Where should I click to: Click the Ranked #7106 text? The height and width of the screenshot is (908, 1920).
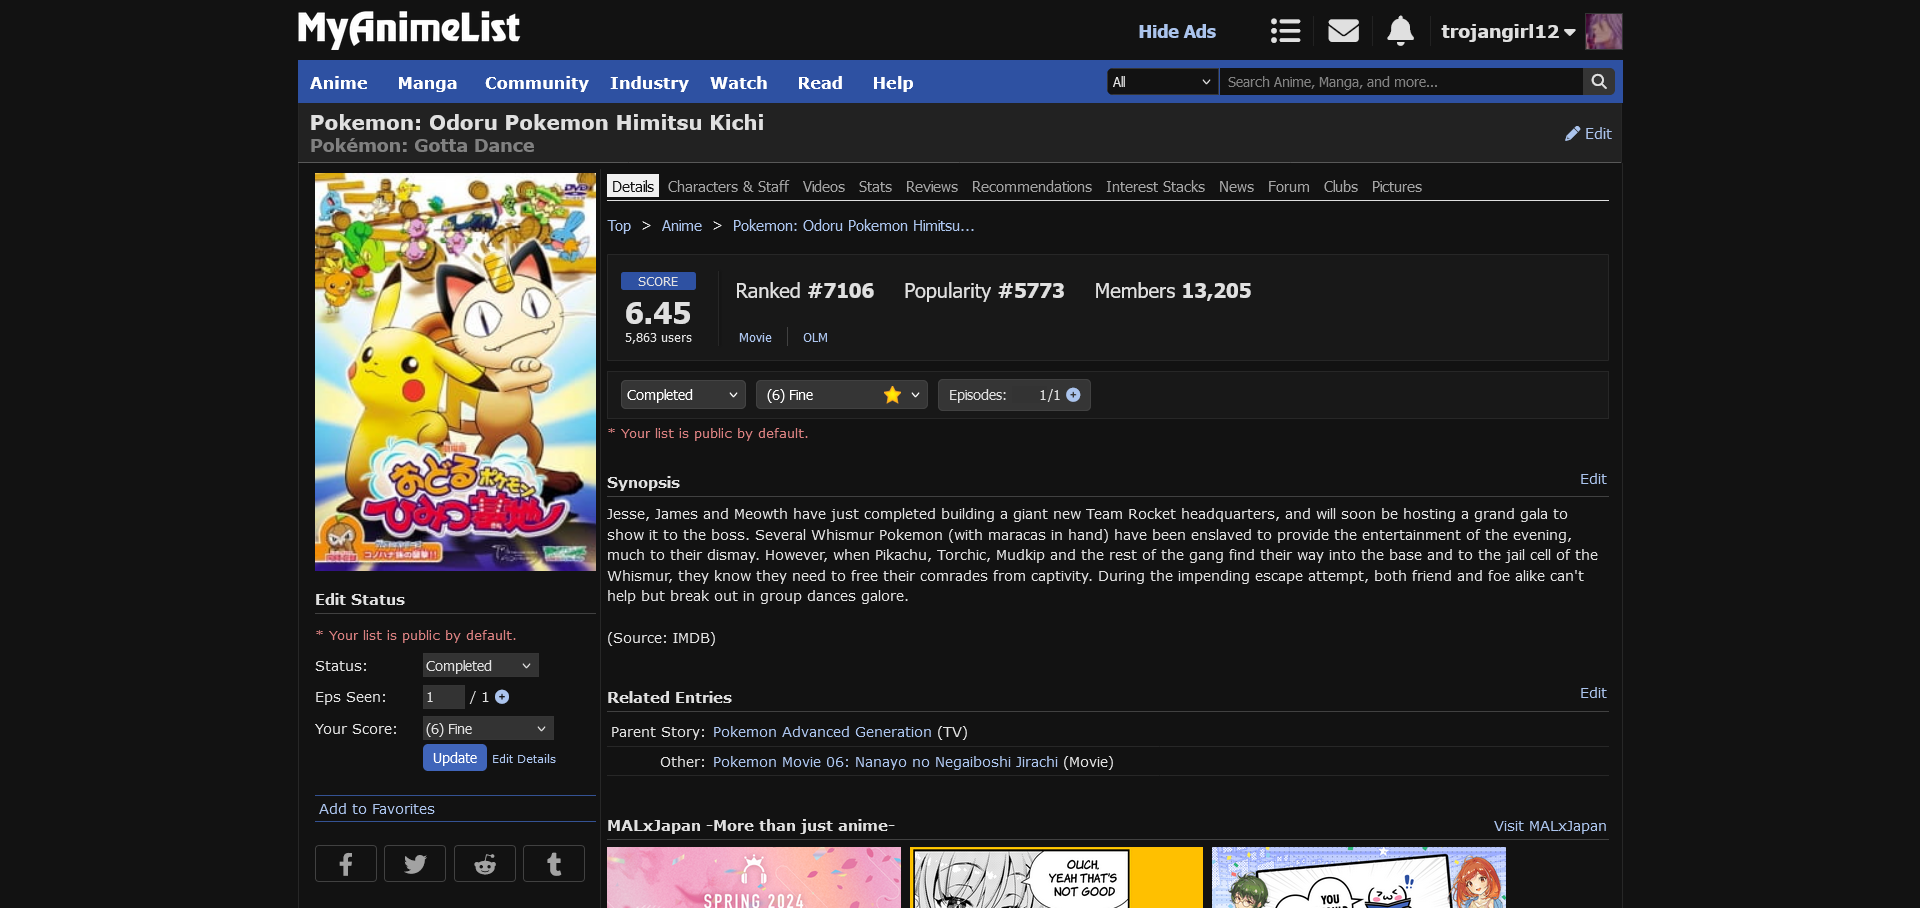tap(805, 291)
